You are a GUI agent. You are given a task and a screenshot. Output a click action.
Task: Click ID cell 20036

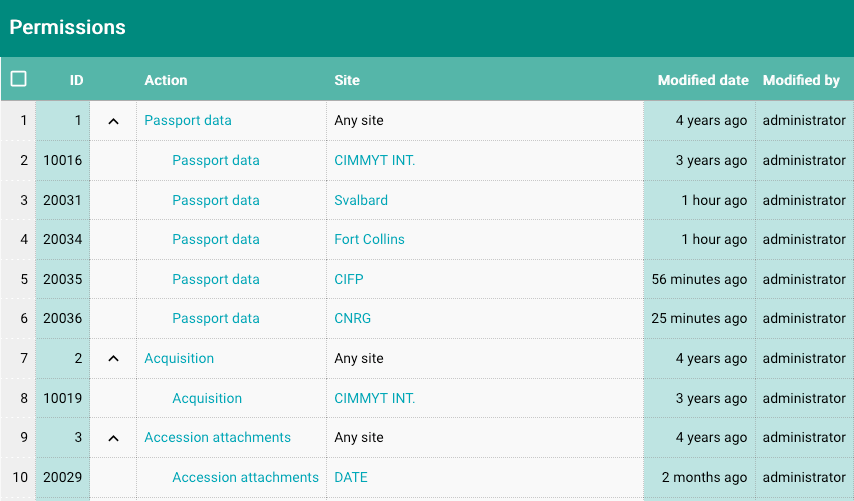coord(63,318)
